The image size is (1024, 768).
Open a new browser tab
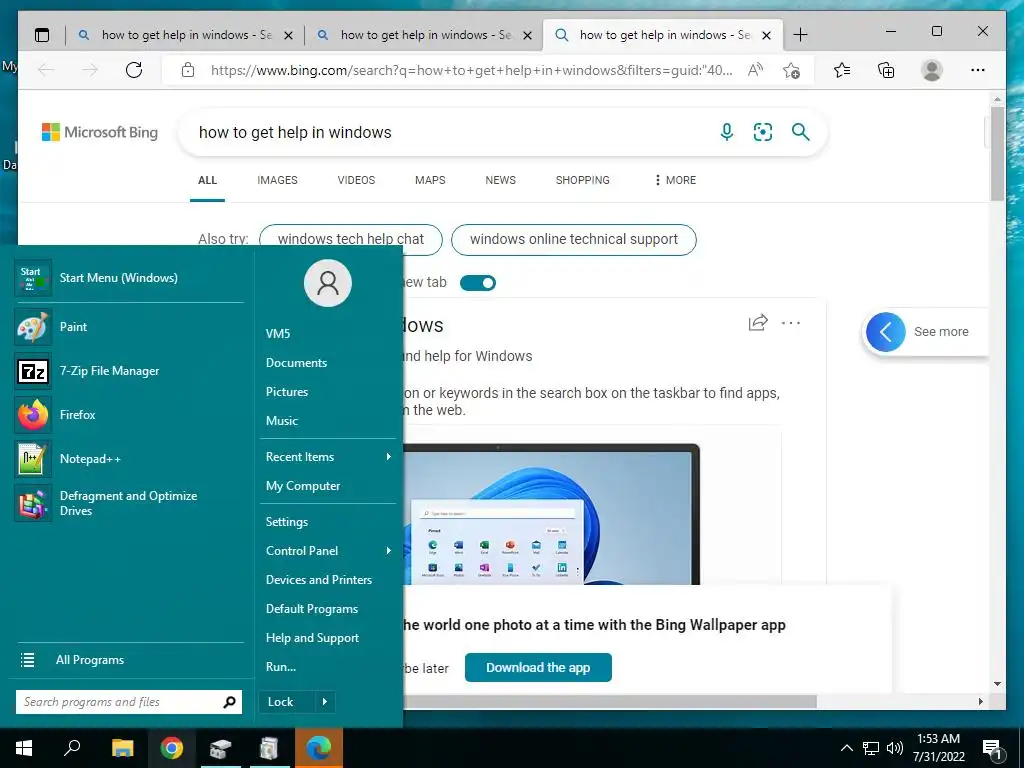[800, 35]
